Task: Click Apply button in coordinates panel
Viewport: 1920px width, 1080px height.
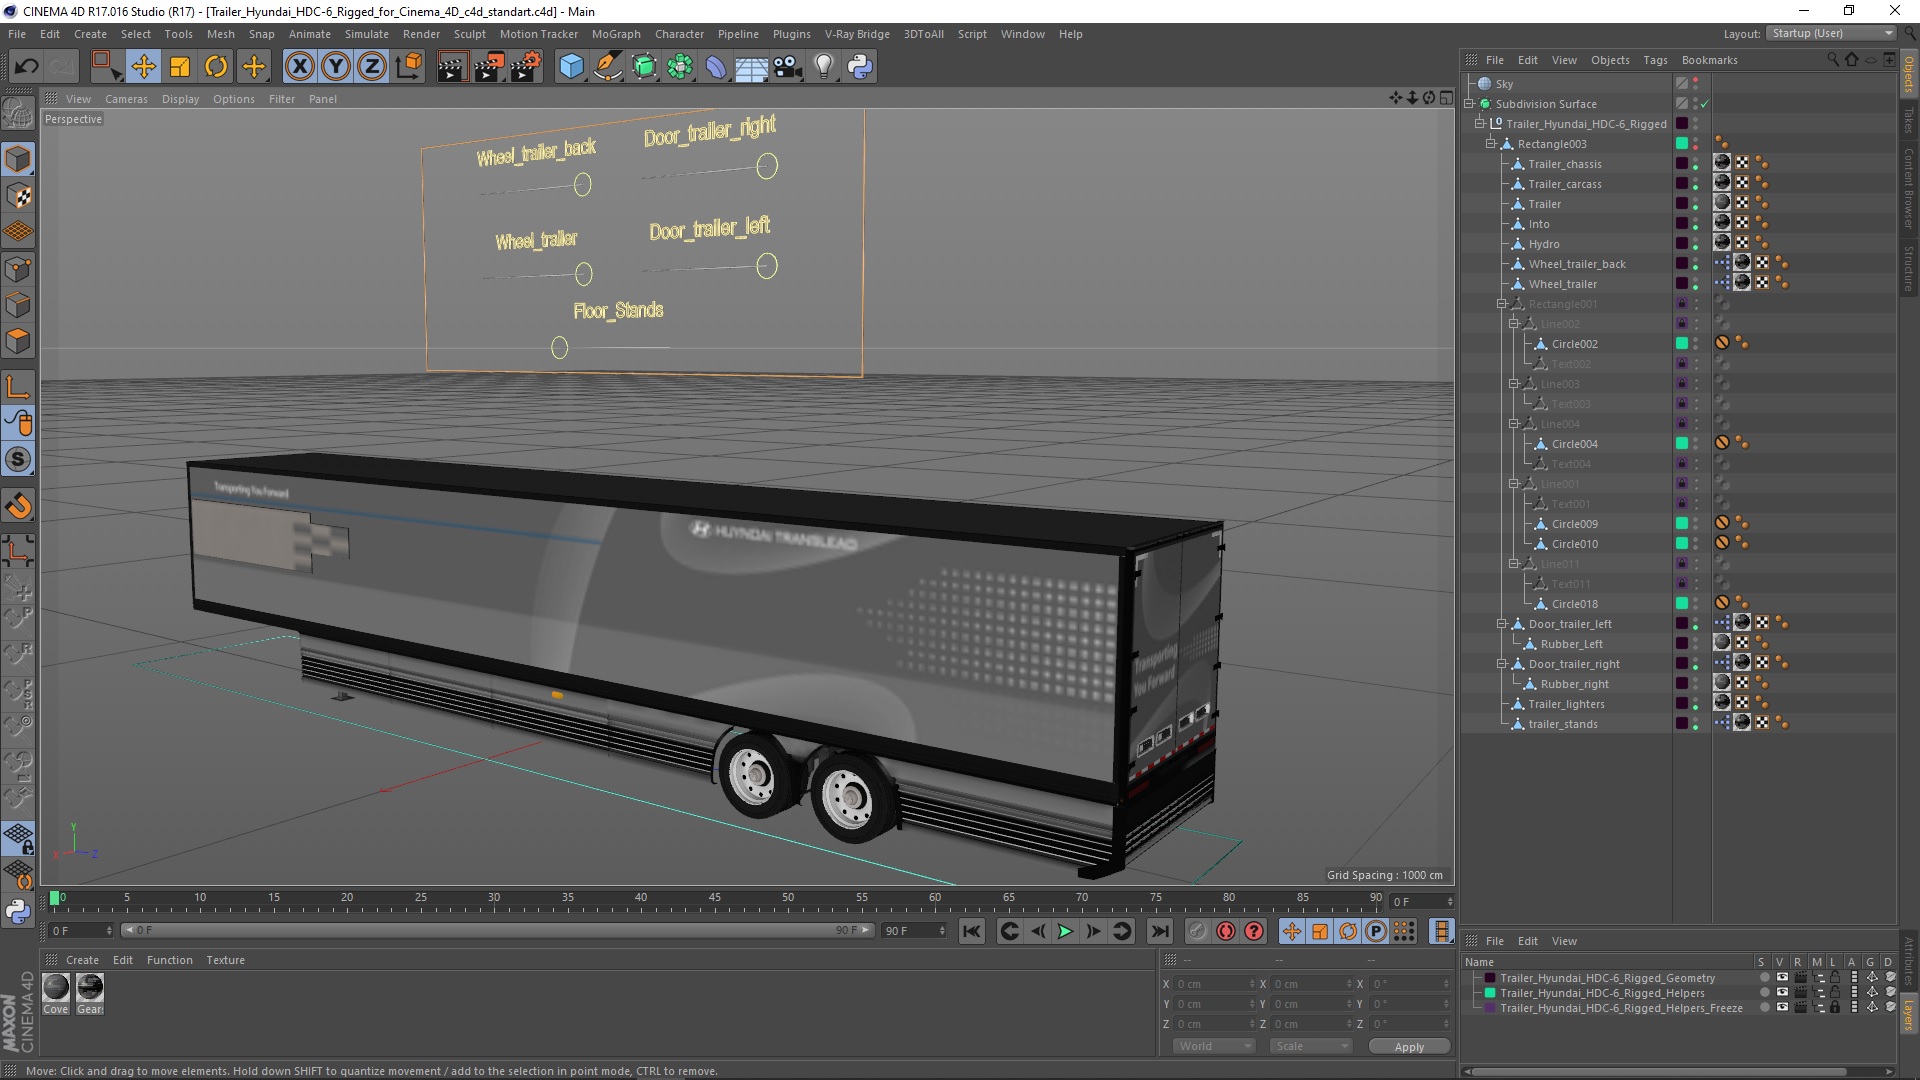Action: click(1408, 1046)
